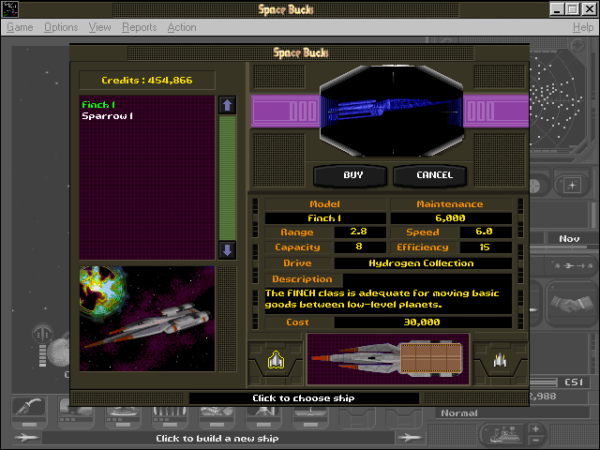
Task: Open the Reports menu
Action: point(139,27)
